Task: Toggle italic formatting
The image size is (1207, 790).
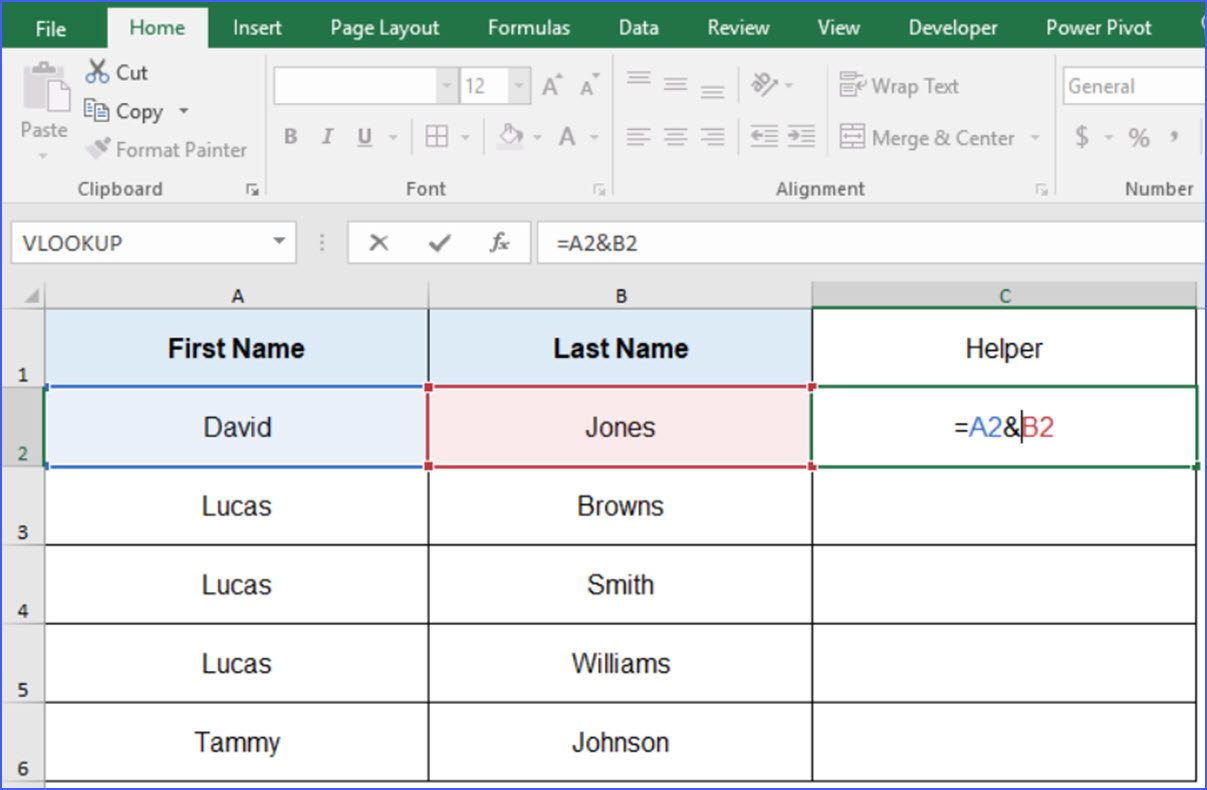Action: pyautogui.click(x=326, y=137)
